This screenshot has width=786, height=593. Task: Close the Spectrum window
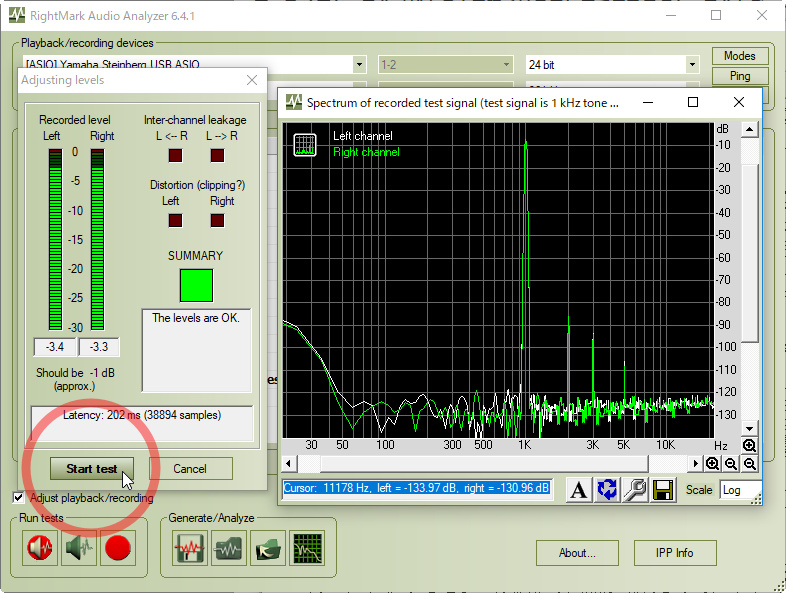coord(739,102)
